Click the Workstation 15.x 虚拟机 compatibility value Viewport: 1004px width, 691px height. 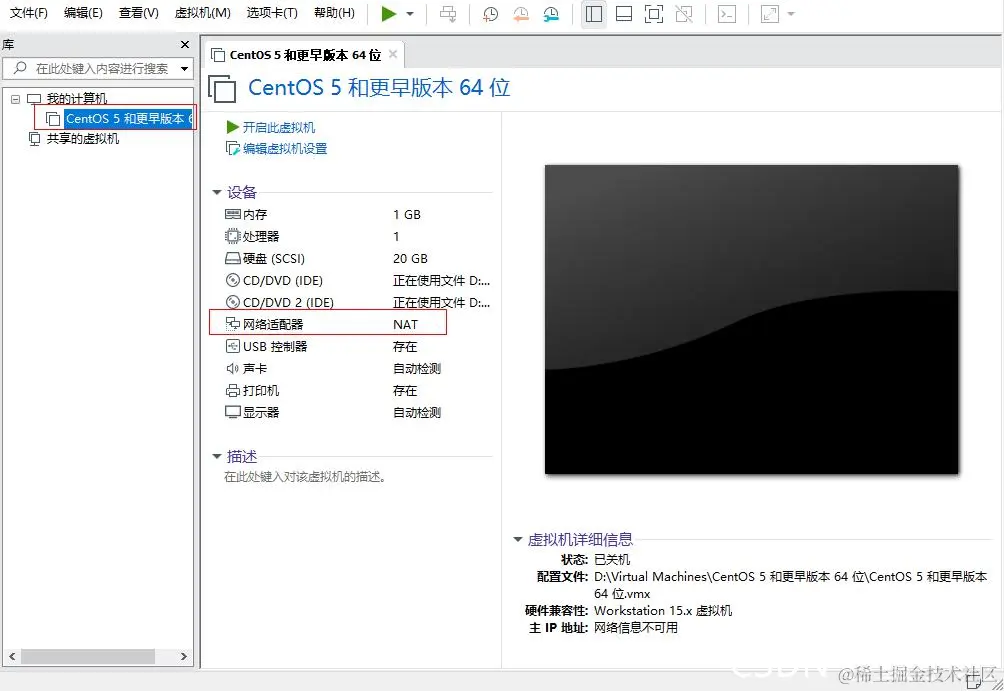coord(663,610)
